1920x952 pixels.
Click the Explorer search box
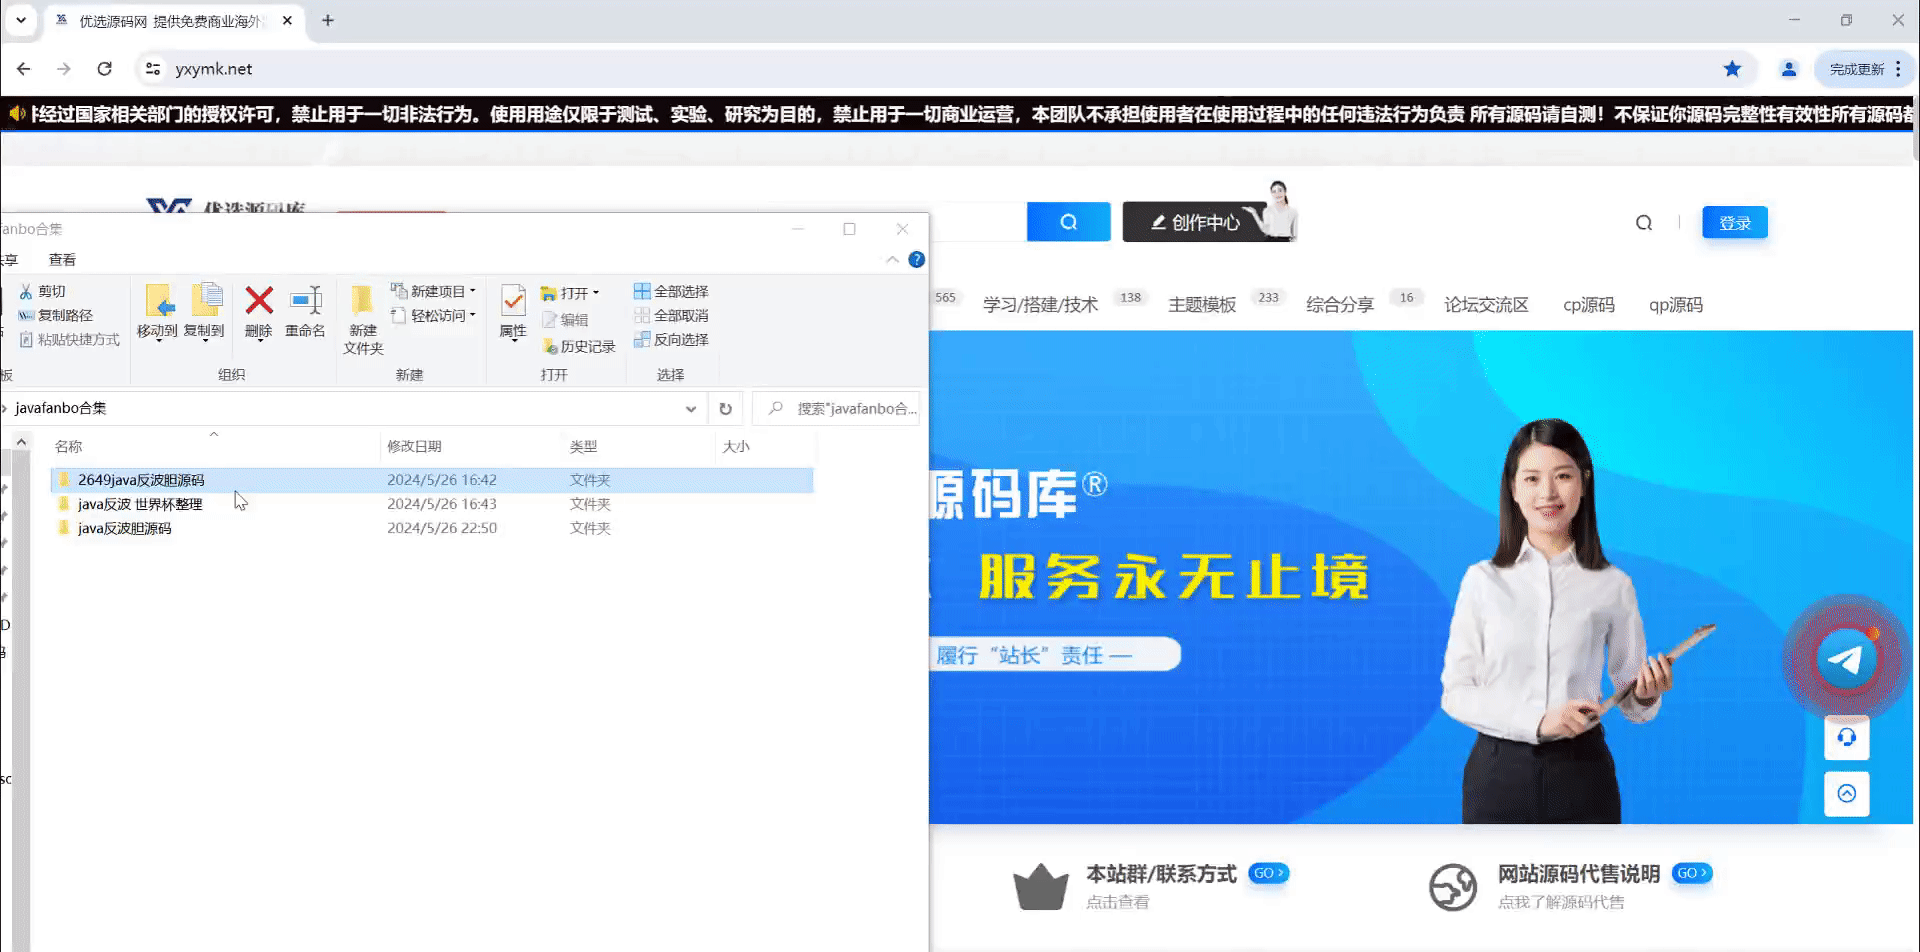(838, 408)
